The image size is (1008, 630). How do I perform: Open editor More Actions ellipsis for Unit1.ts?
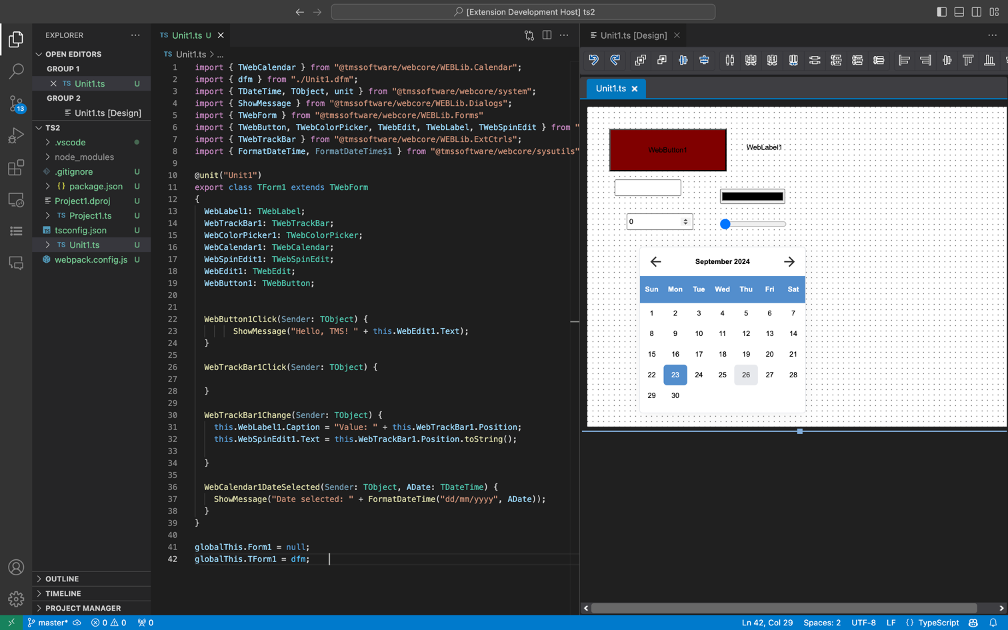click(x=564, y=35)
